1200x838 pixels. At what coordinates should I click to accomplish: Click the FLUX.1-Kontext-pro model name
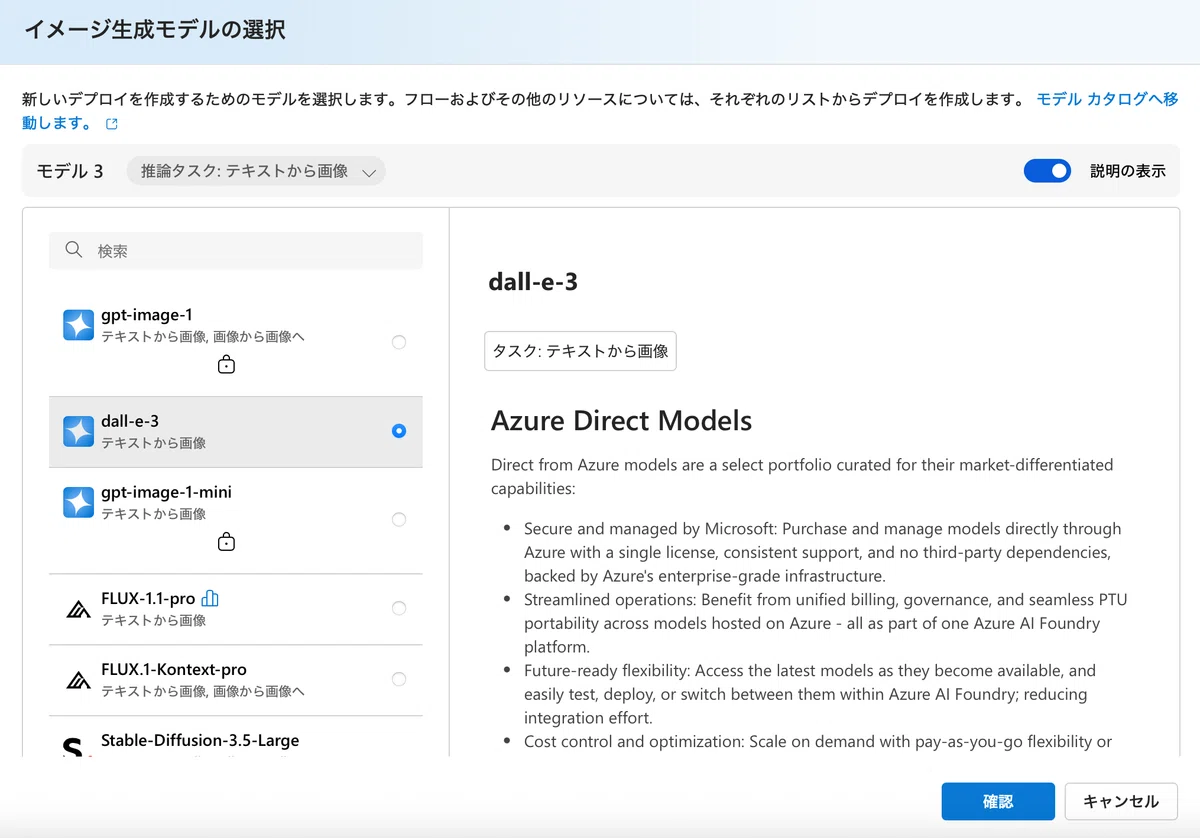pos(174,670)
